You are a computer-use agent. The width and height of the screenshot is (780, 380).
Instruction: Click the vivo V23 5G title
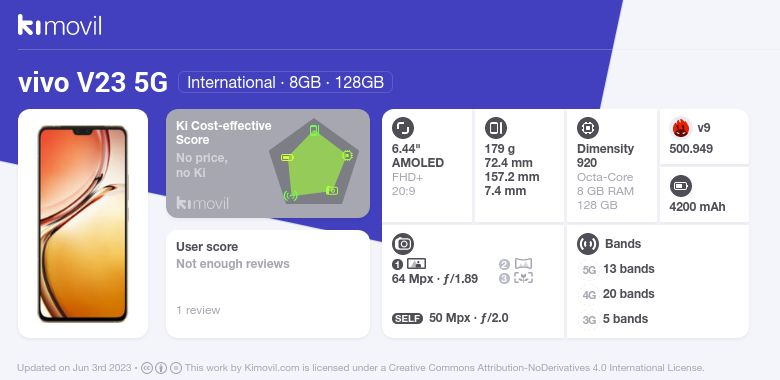click(93, 83)
